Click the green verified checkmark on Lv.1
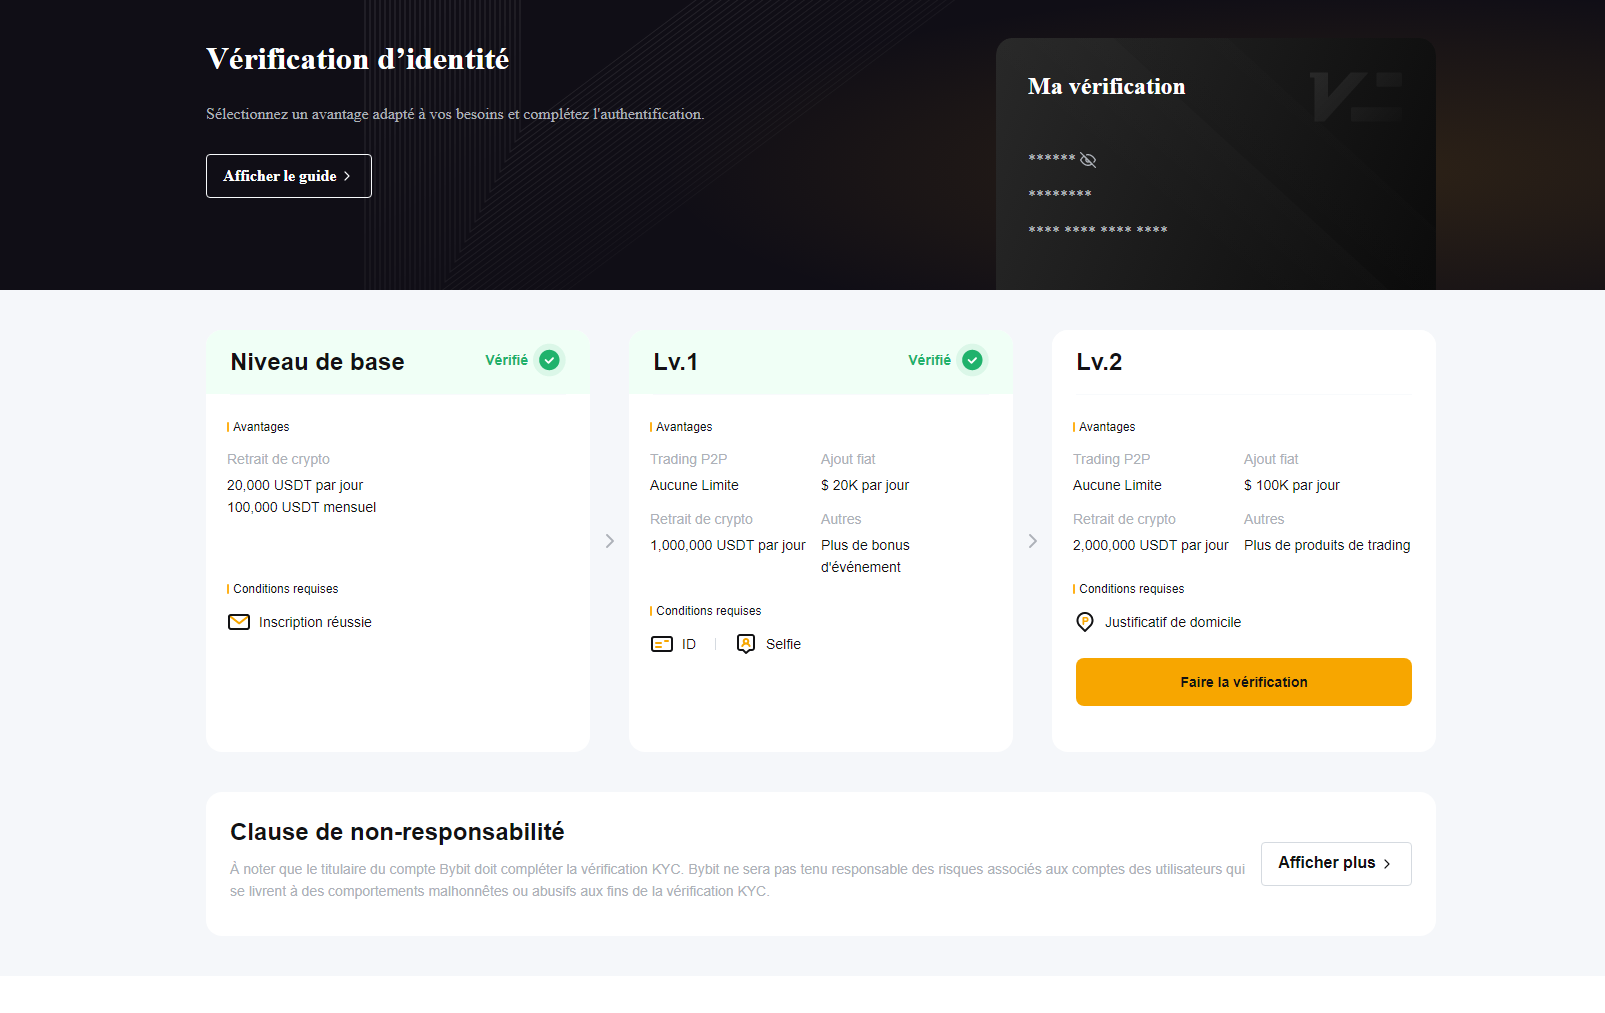Viewport: 1605px width, 1013px height. [x=972, y=360]
